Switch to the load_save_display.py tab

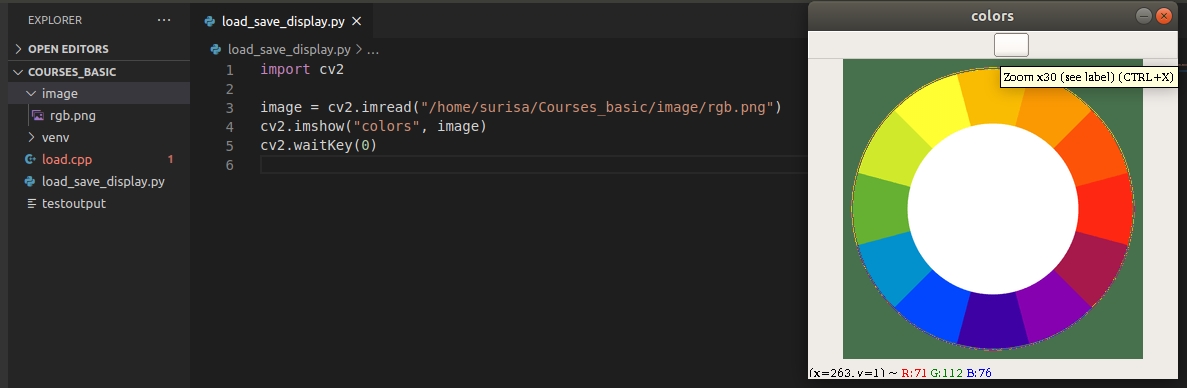tap(282, 21)
